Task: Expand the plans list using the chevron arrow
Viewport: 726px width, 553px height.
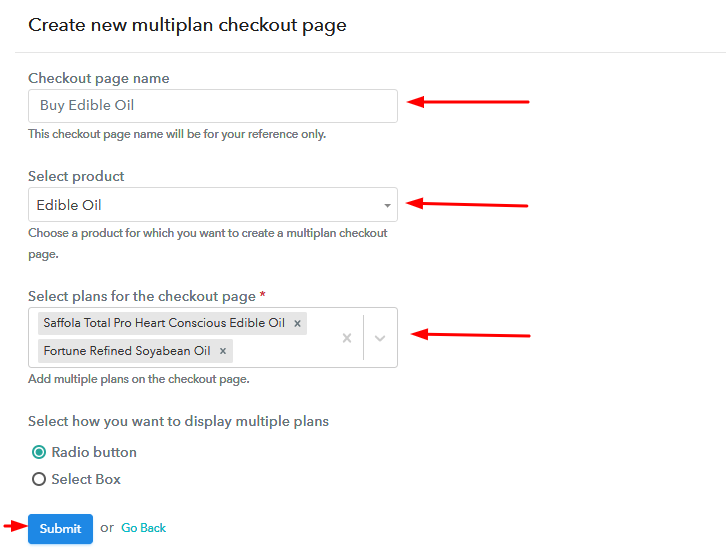Action: (380, 338)
